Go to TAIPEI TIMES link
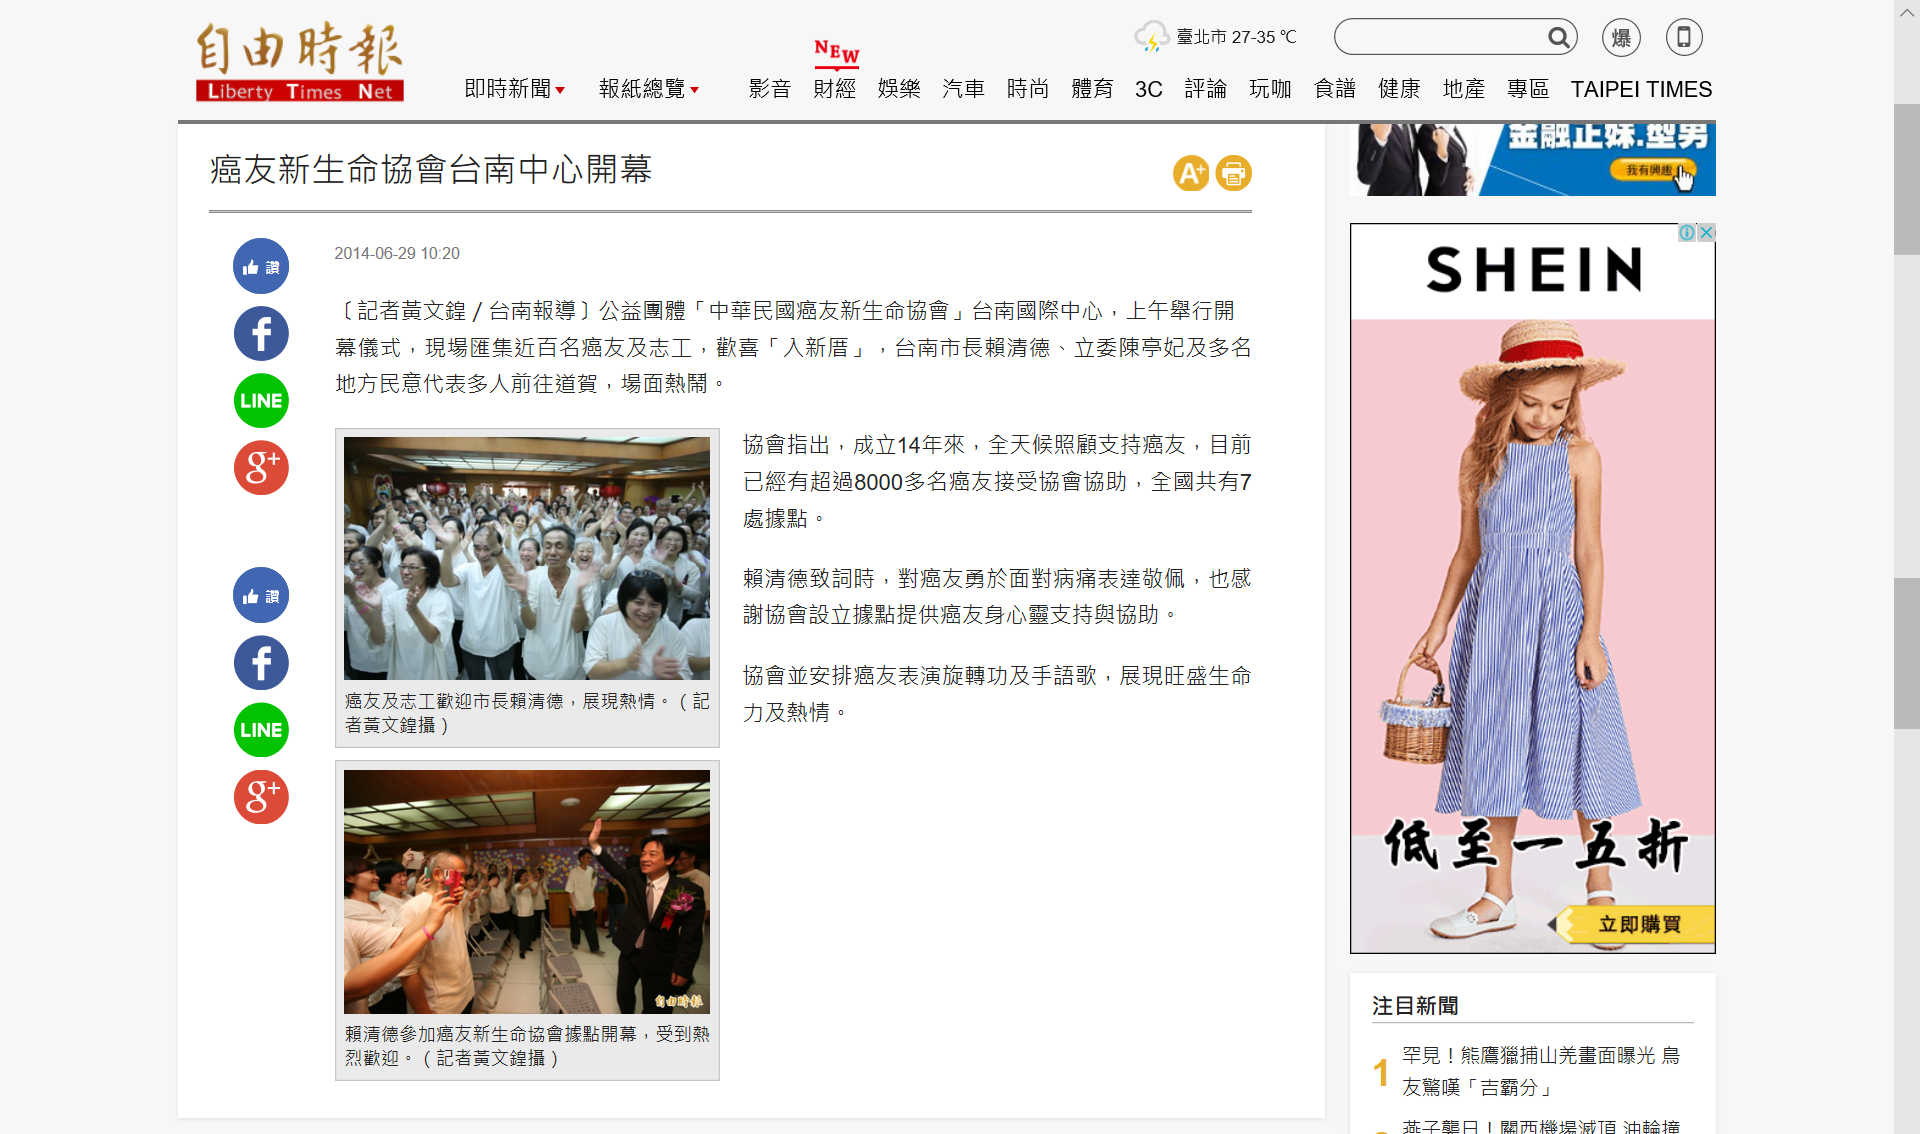This screenshot has width=1920, height=1134. click(1641, 89)
